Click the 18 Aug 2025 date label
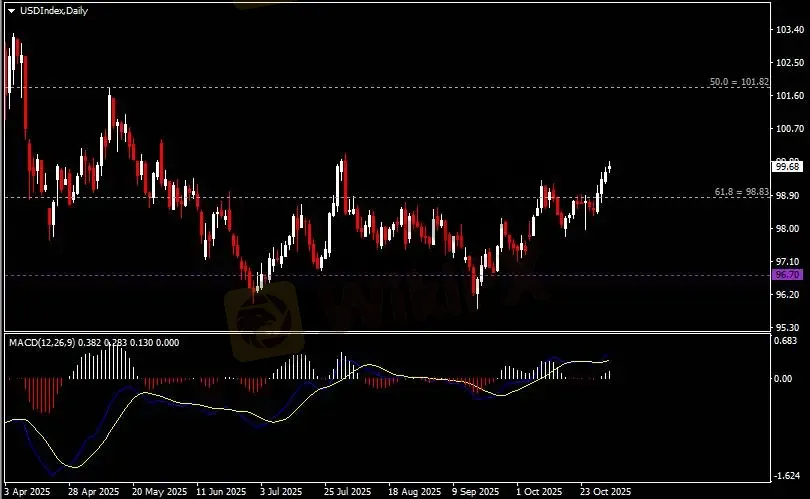Screen dimensions: 810x499 point(414,491)
